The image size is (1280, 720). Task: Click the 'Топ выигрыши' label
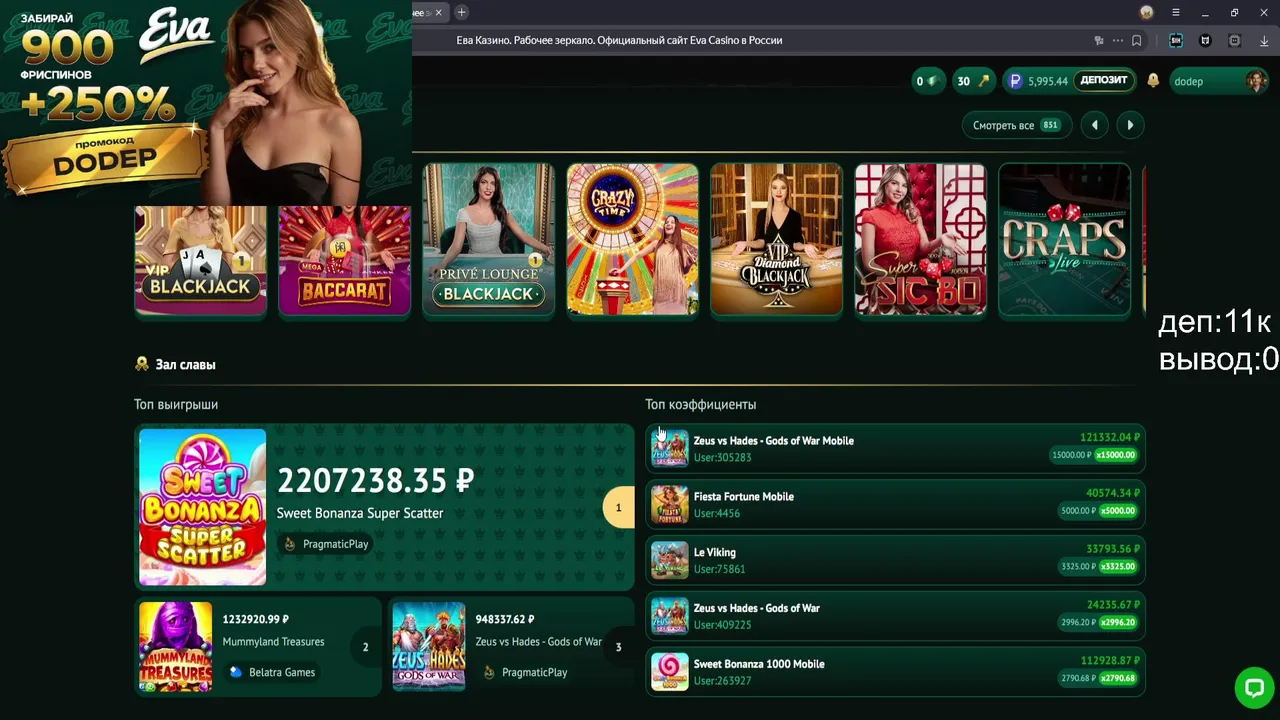pos(176,405)
